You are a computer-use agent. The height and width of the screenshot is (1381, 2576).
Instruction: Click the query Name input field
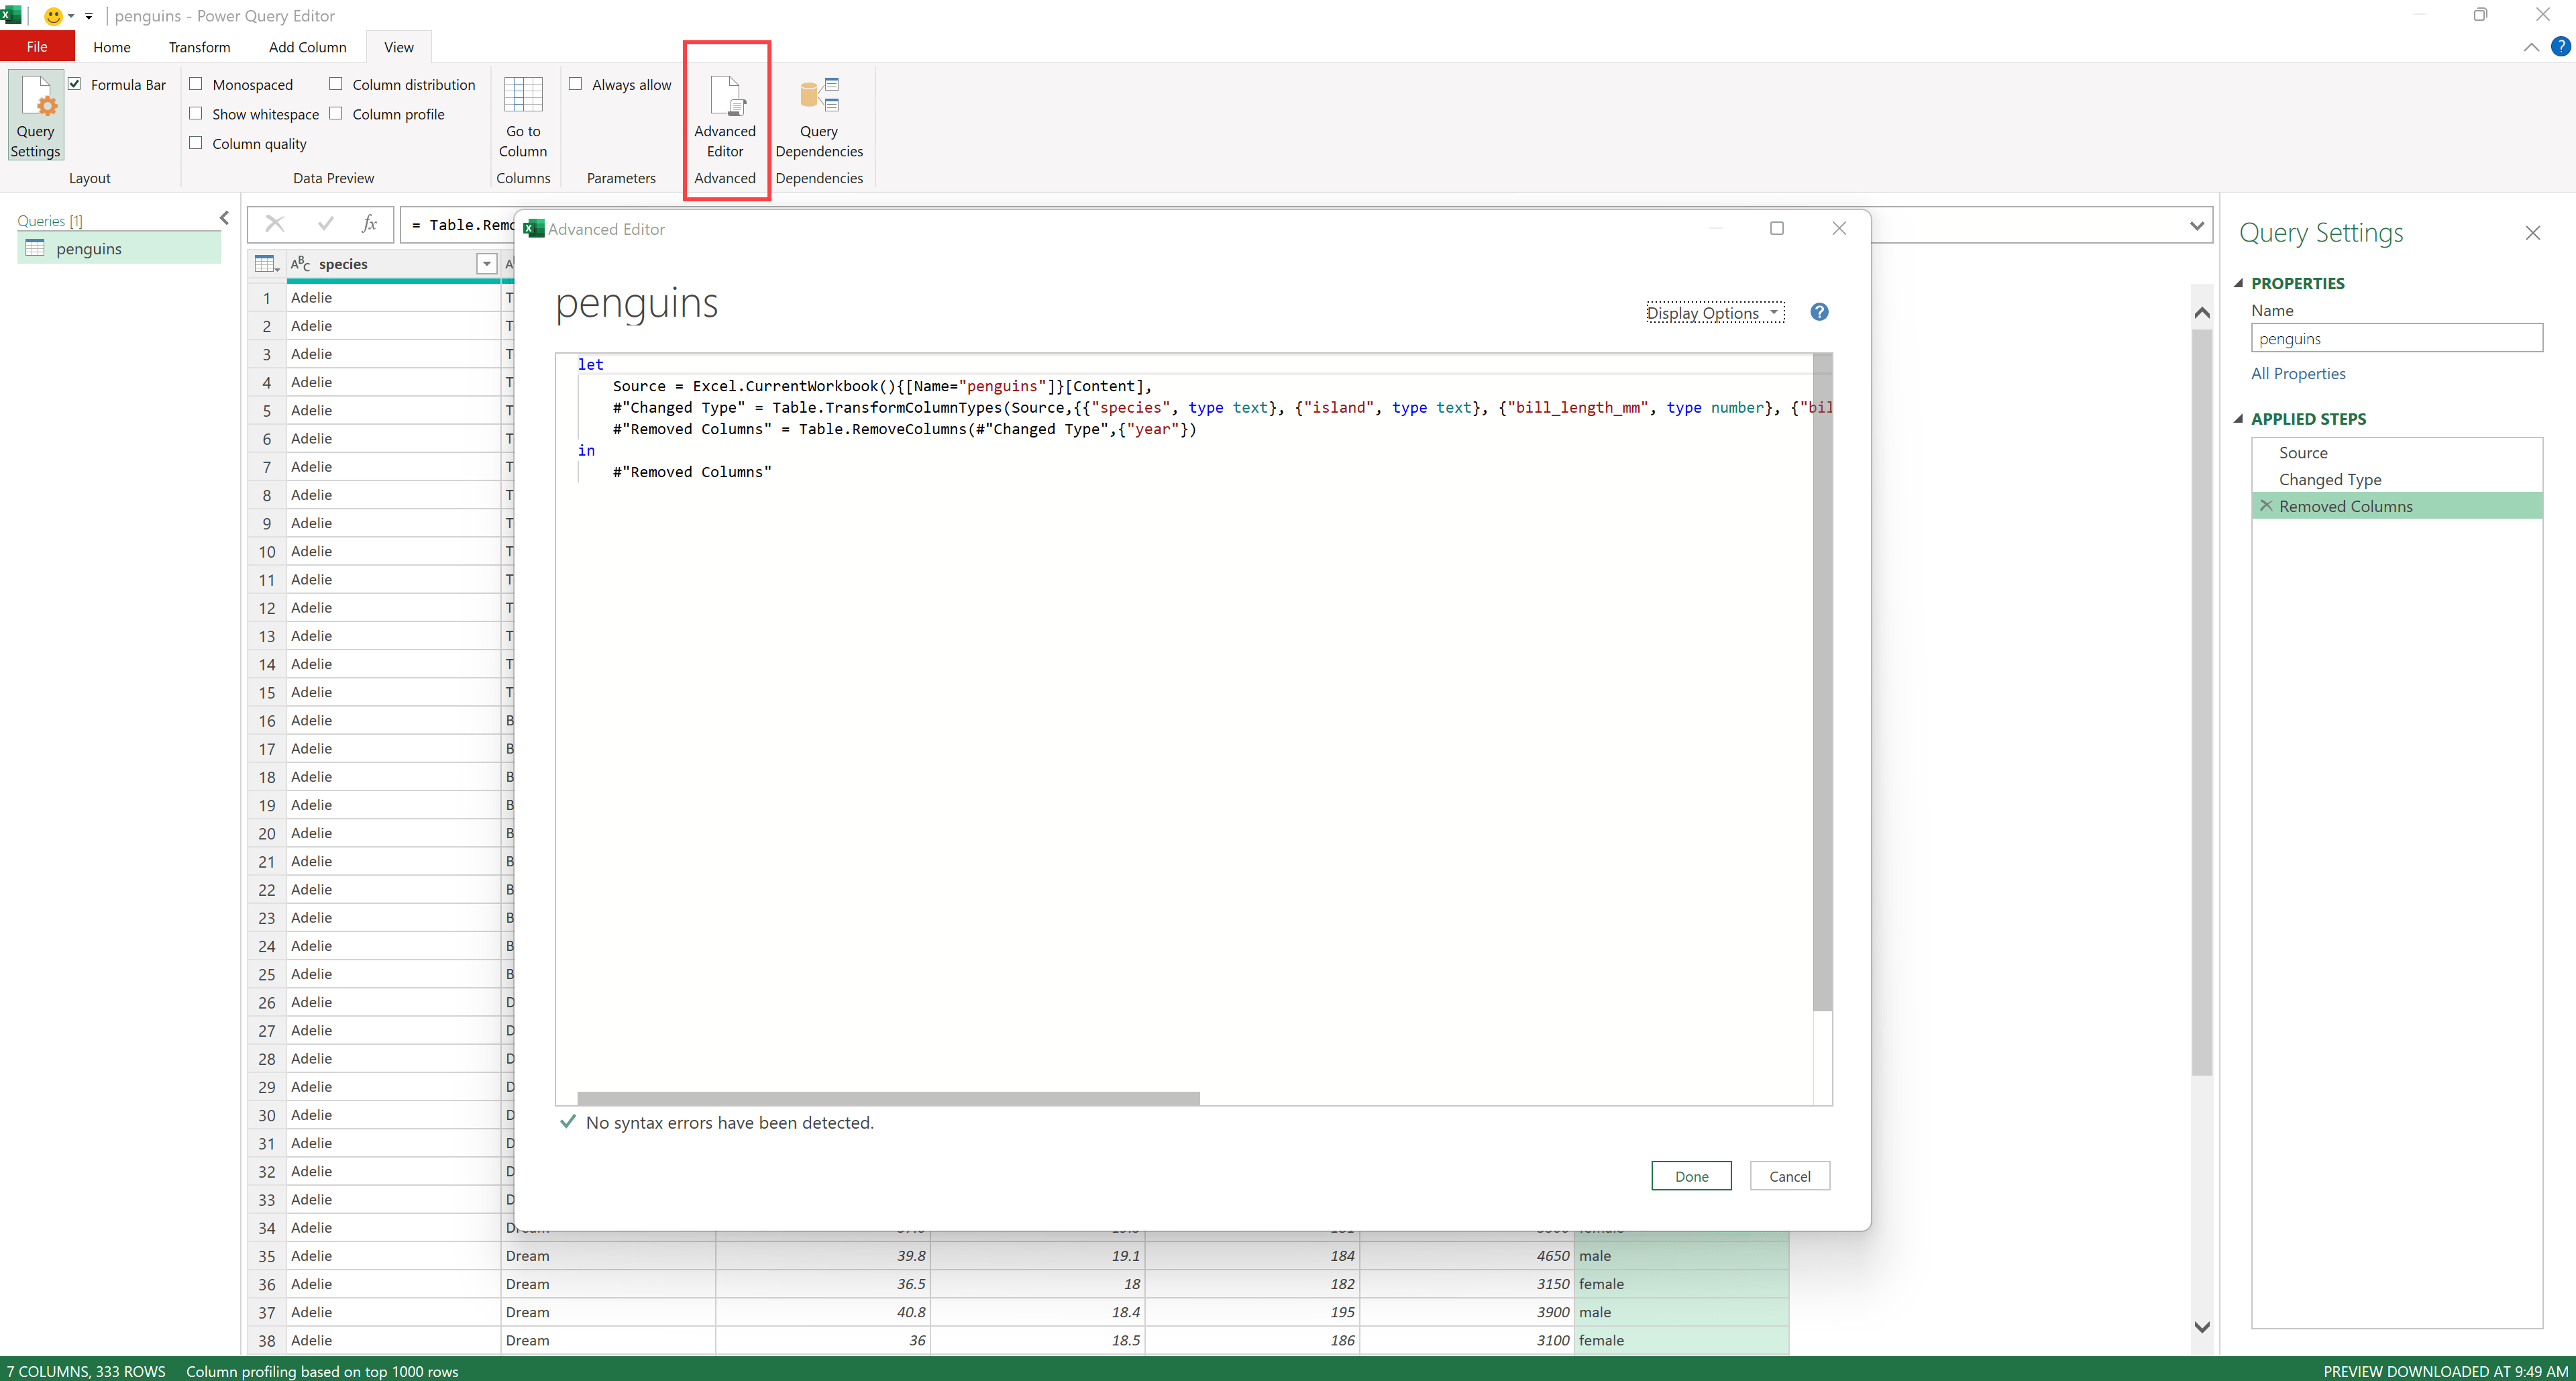click(x=2395, y=338)
